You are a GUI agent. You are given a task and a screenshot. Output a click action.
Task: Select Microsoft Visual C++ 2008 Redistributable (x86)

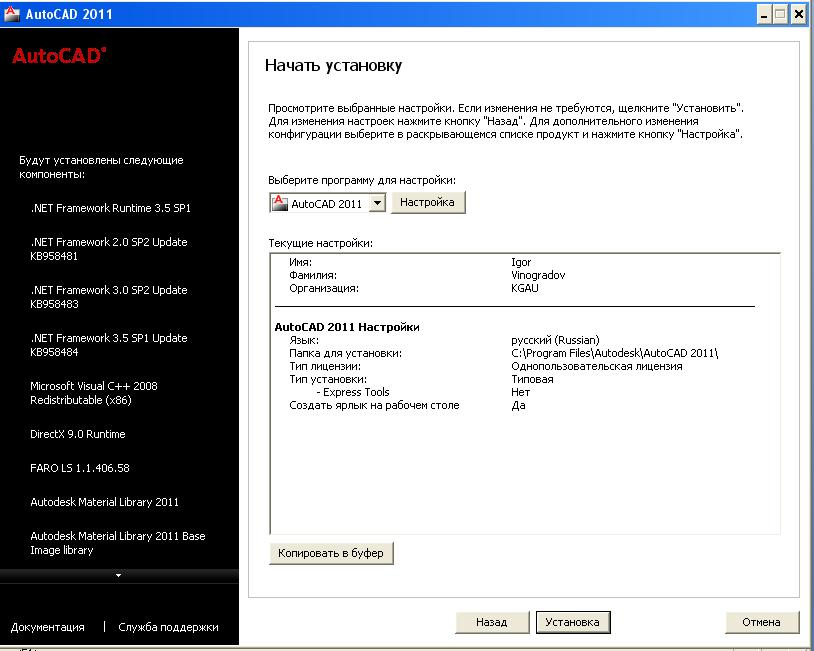point(94,393)
